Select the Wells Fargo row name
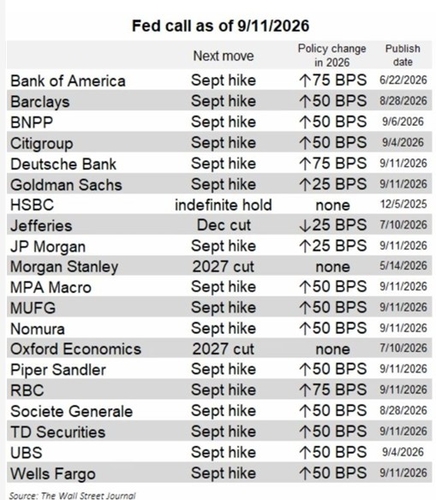This screenshot has width=436, height=500. click(x=53, y=474)
